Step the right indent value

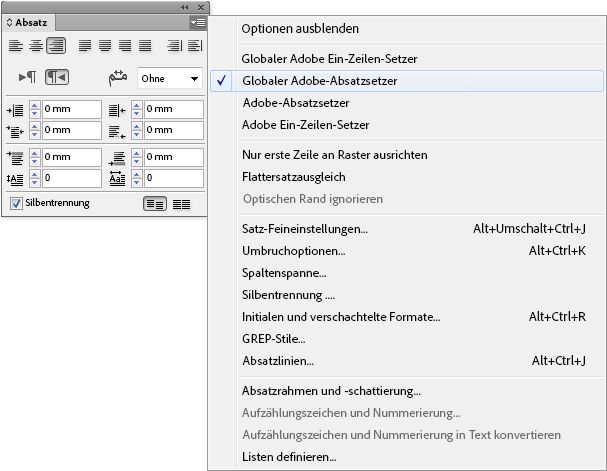coord(137,110)
